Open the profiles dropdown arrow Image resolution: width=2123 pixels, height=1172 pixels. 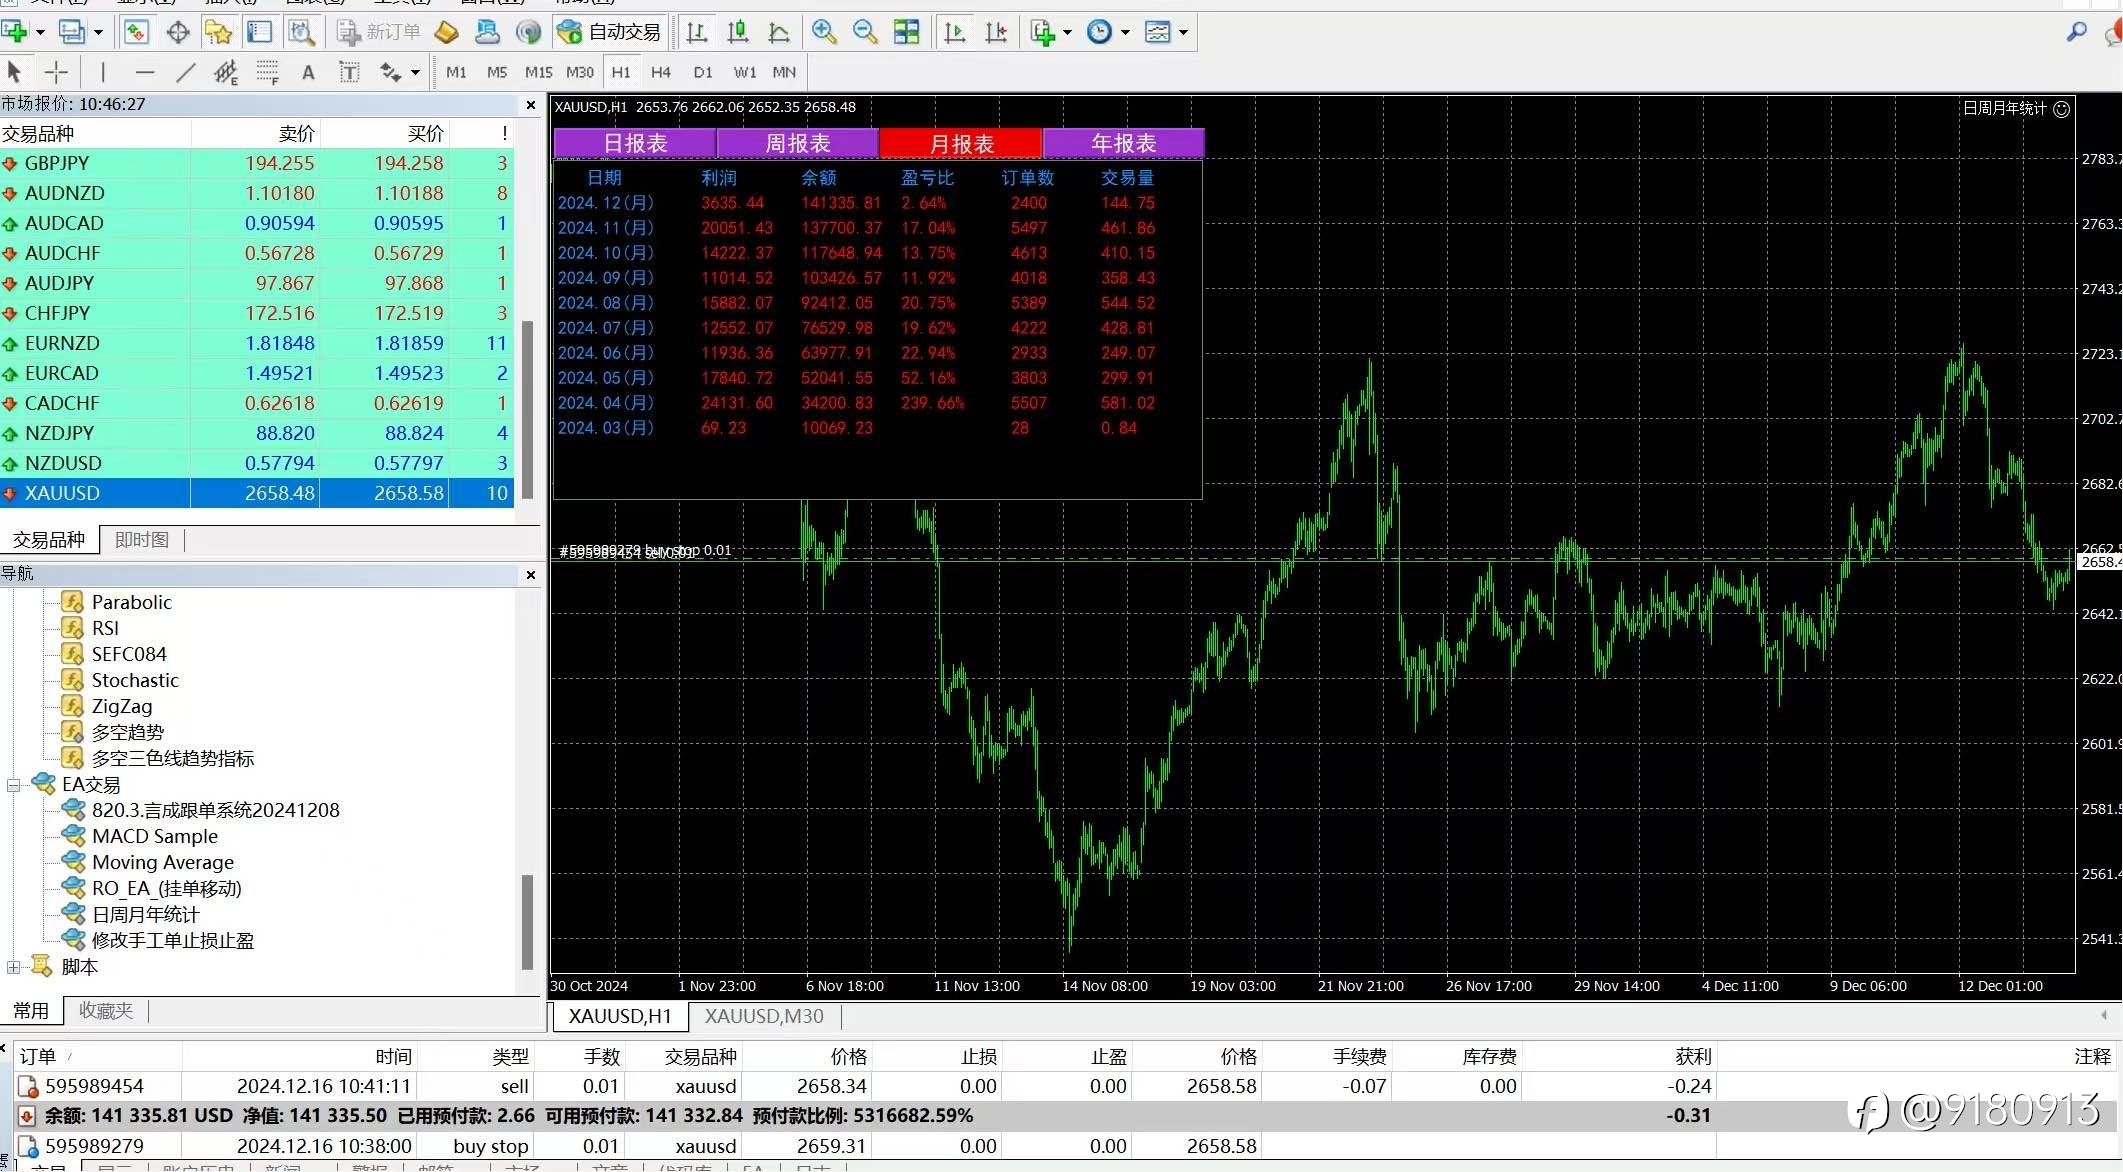(x=98, y=32)
